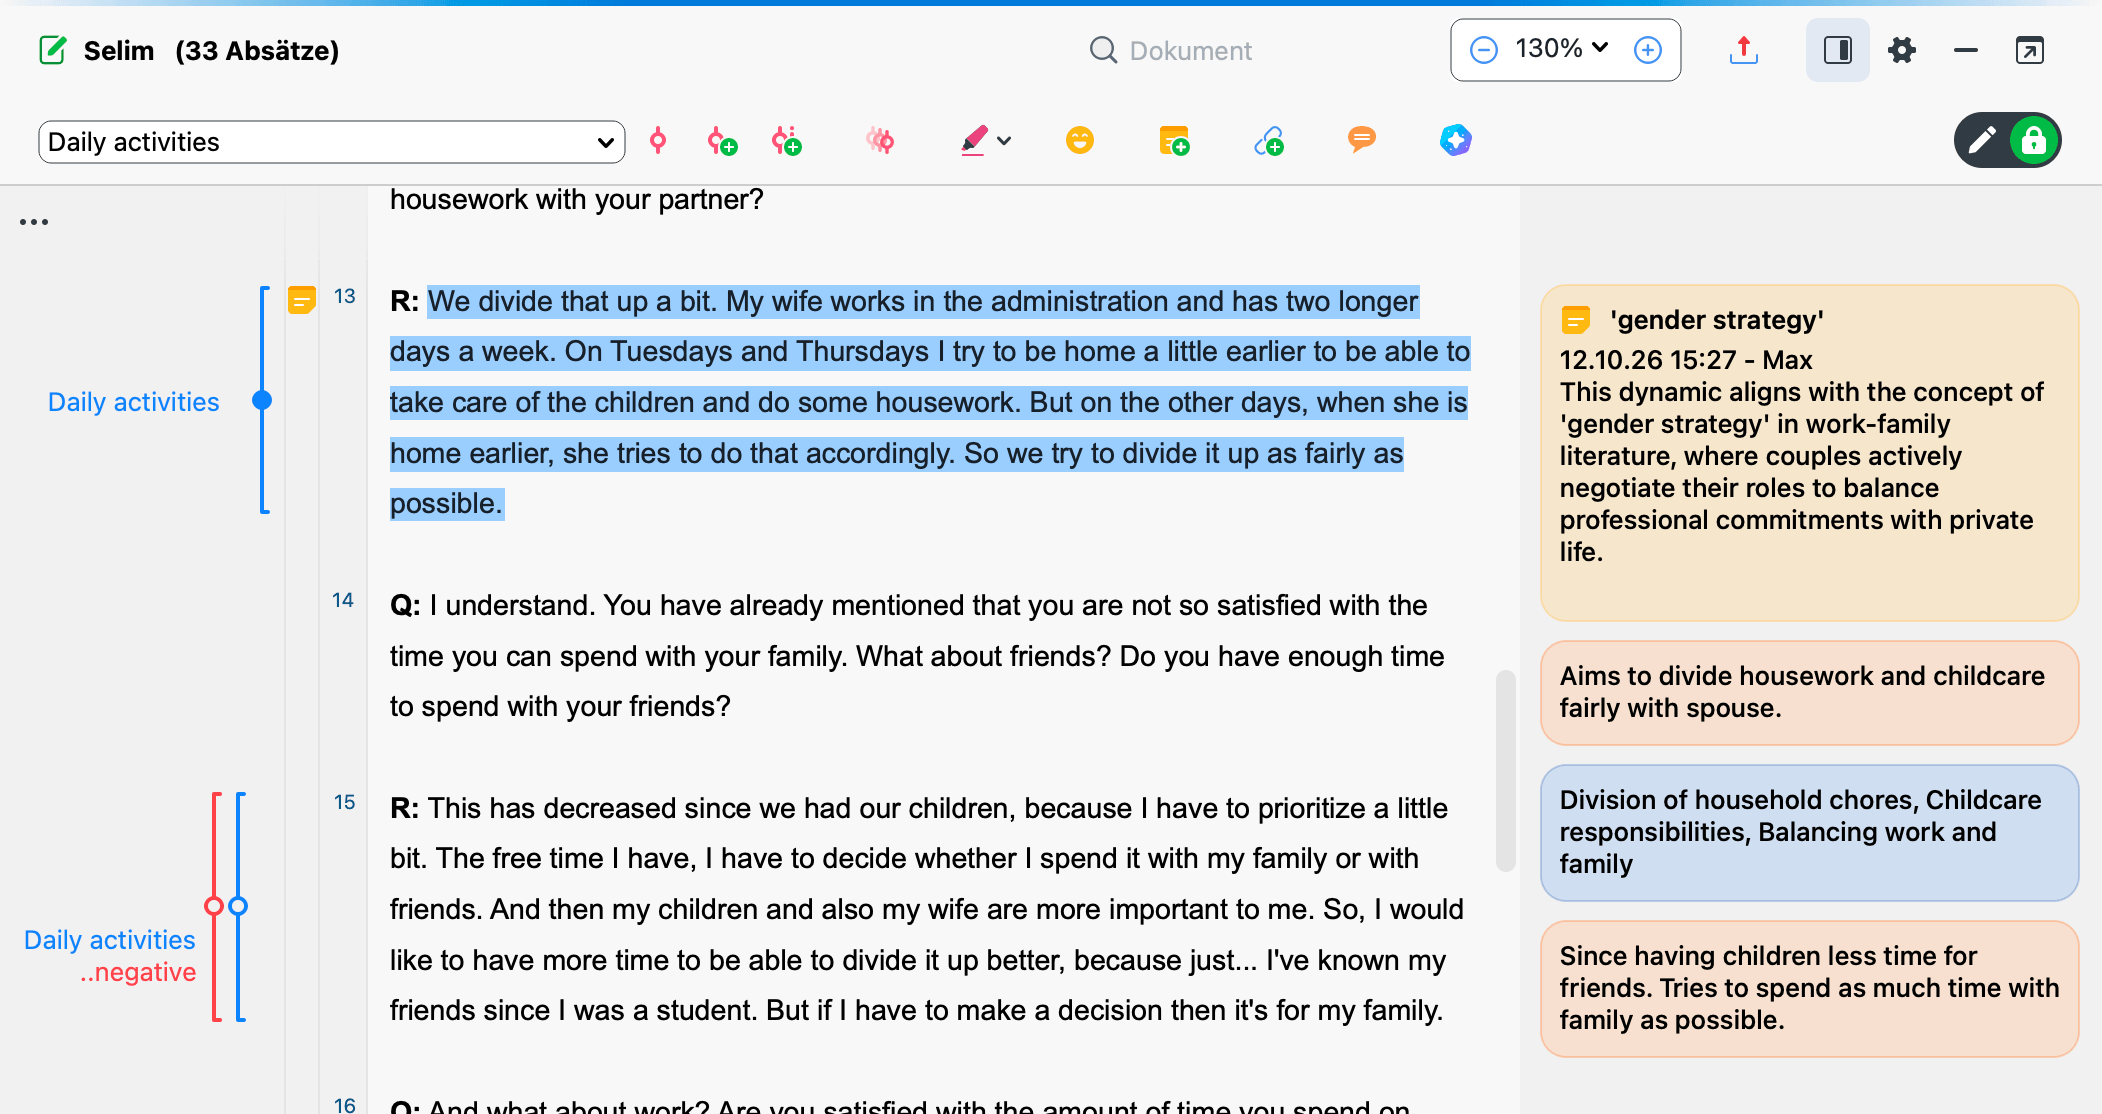Undock window with pop-out icon

click(2030, 50)
